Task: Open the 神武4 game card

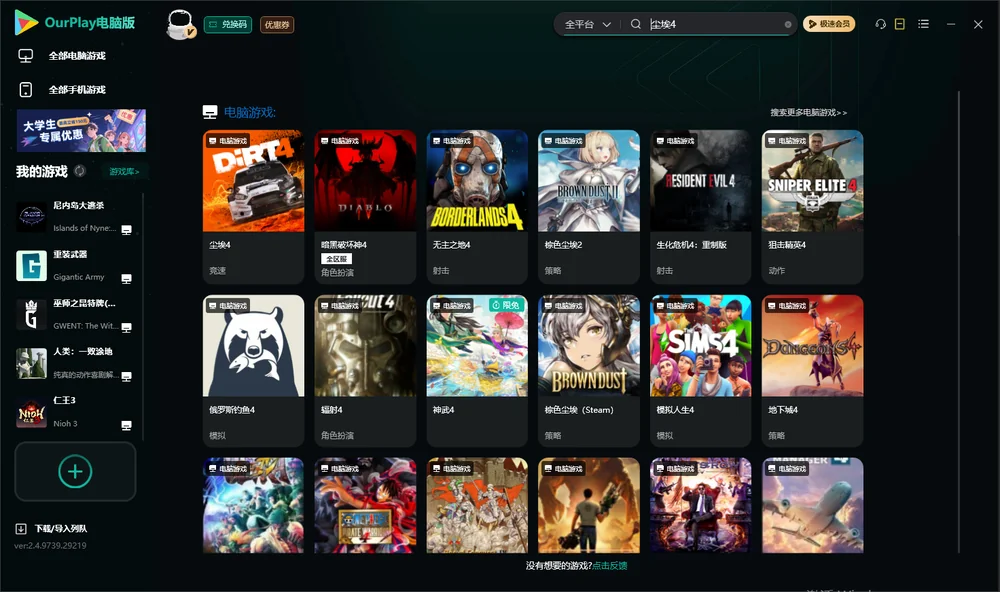Action: click(477, 371)
